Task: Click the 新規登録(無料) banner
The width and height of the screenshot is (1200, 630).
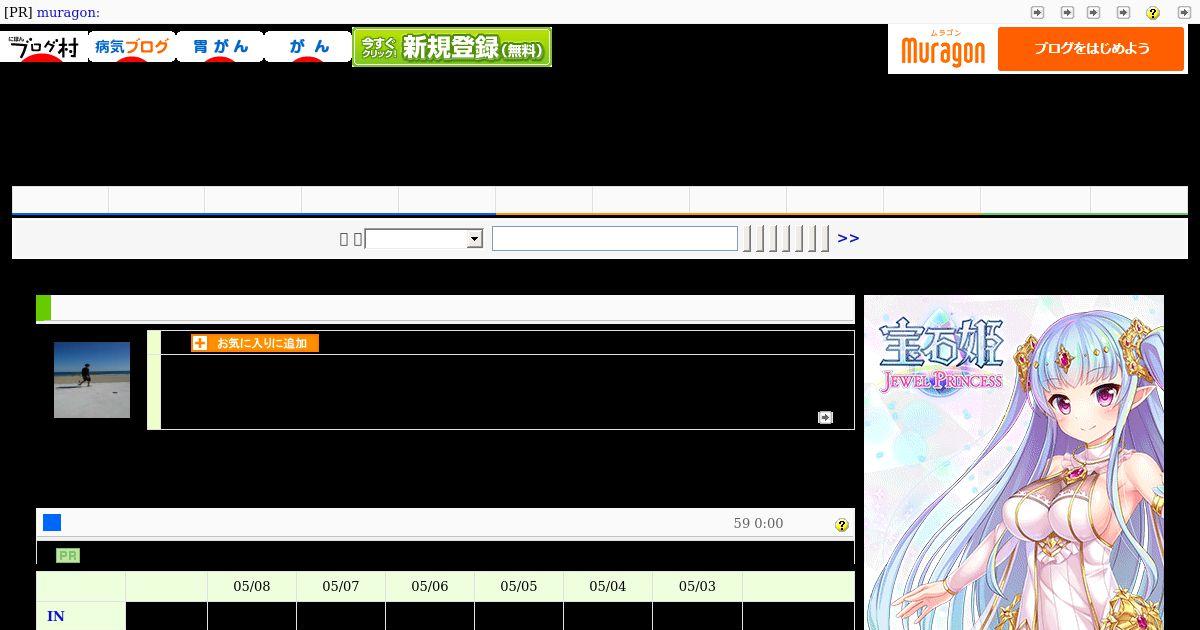Action: pyautogui.click(x=452, y=47)
